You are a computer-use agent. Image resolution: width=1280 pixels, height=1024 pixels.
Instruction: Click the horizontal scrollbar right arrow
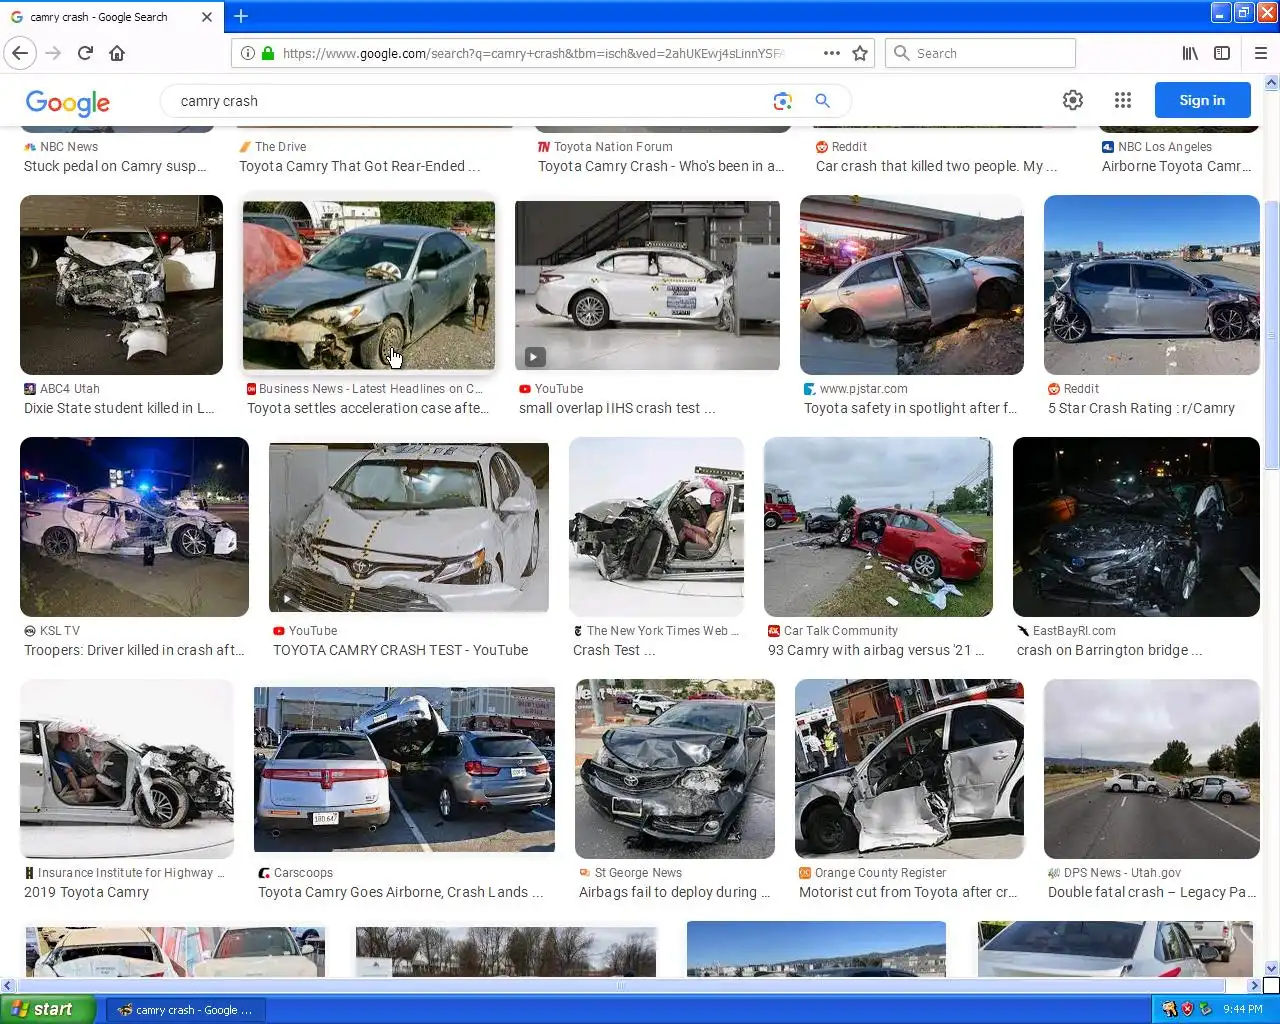coord(1256,985)
